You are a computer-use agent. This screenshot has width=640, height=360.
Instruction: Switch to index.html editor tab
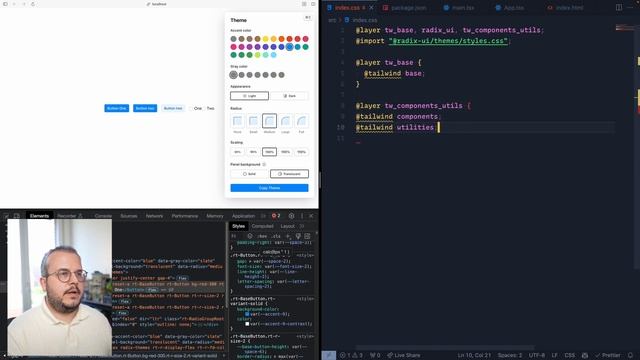pyautogui.click(x=565, y=8)
